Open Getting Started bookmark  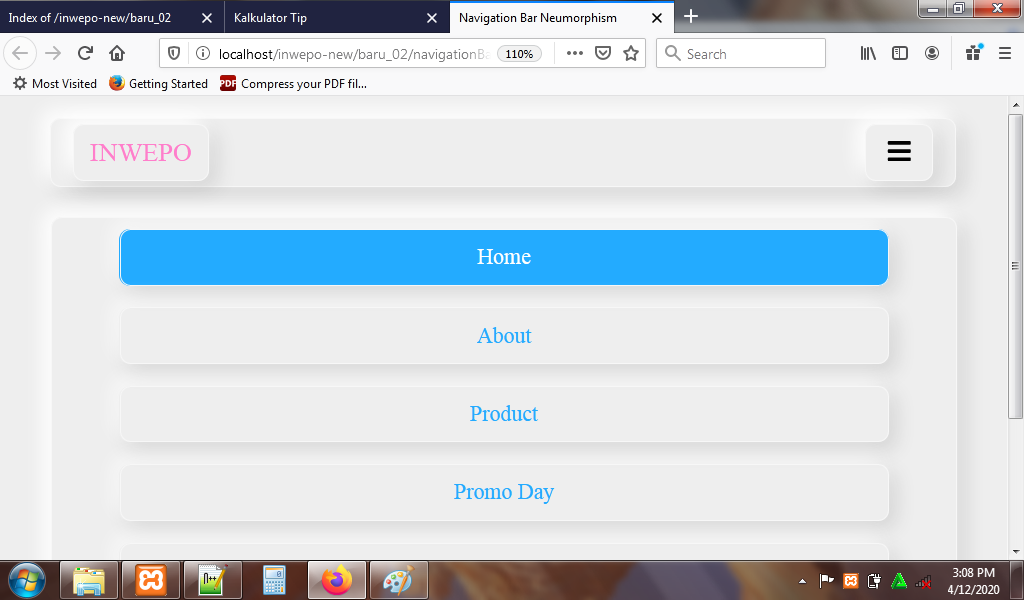point(159,84)
